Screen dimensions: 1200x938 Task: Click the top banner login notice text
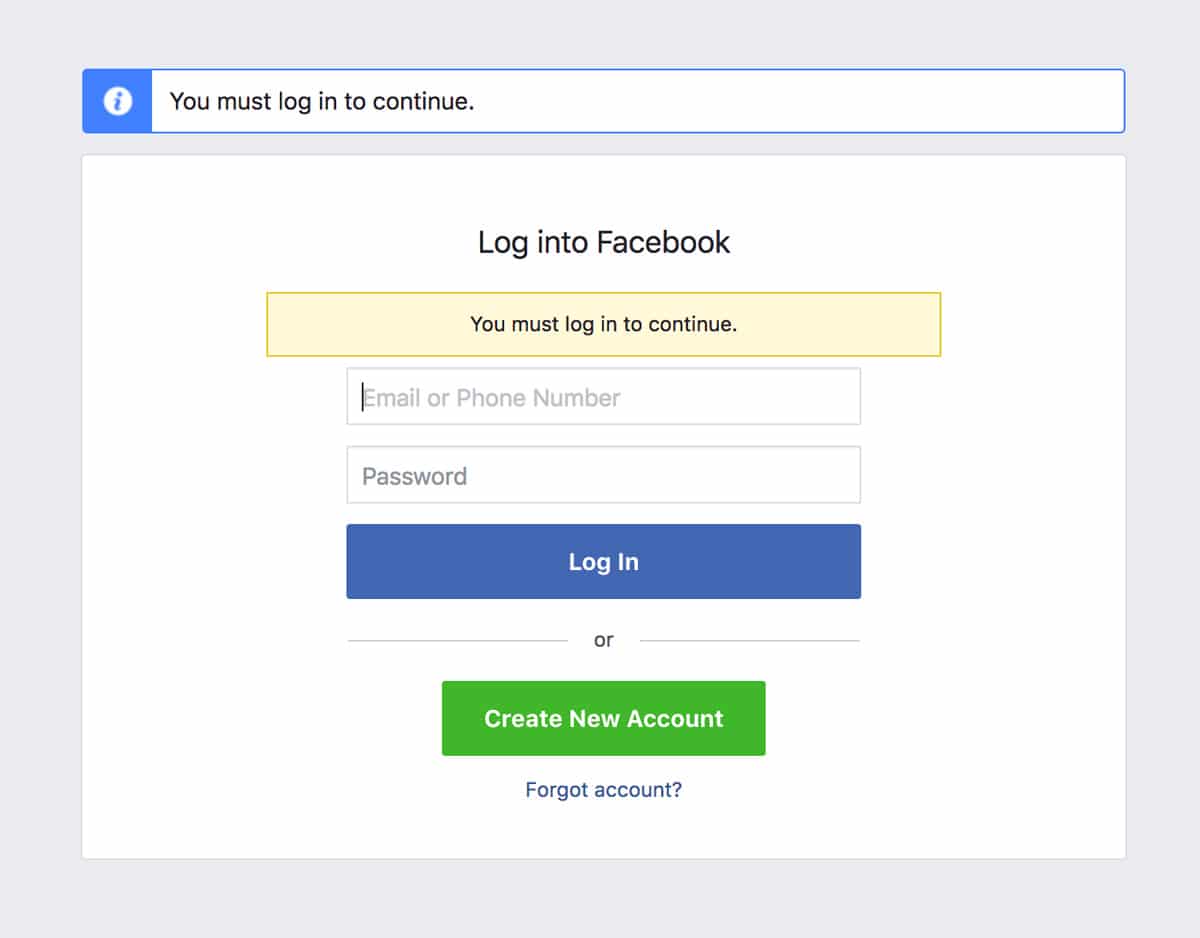coord(321,101)
